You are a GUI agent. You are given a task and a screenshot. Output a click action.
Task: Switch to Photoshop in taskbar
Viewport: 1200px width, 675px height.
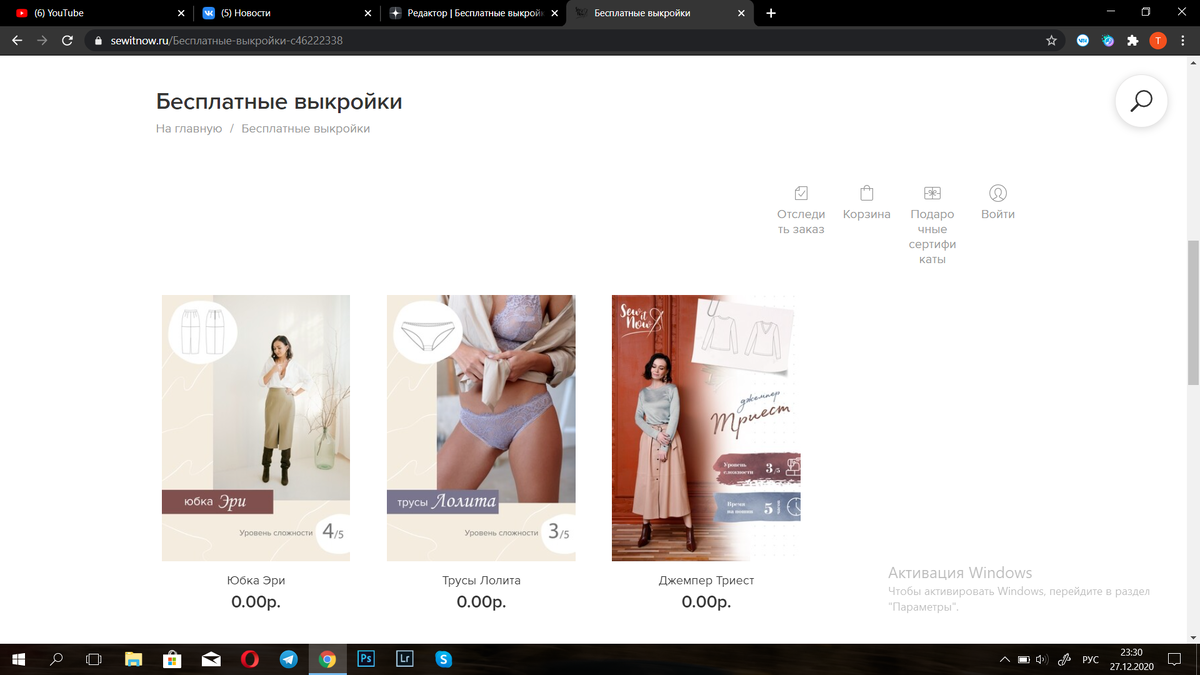click(x=366, y=660)
